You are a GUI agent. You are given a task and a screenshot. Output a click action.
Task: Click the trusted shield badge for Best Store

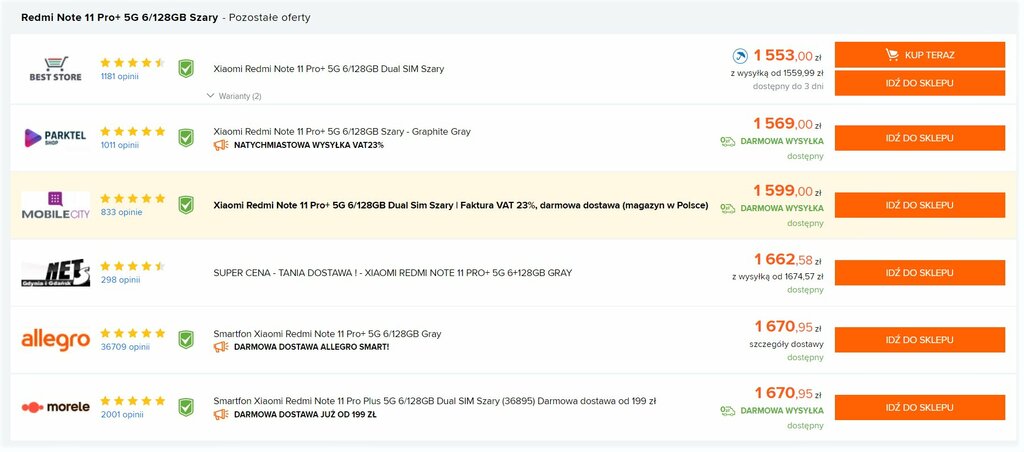pyautogui.click(x=186, y=69)
